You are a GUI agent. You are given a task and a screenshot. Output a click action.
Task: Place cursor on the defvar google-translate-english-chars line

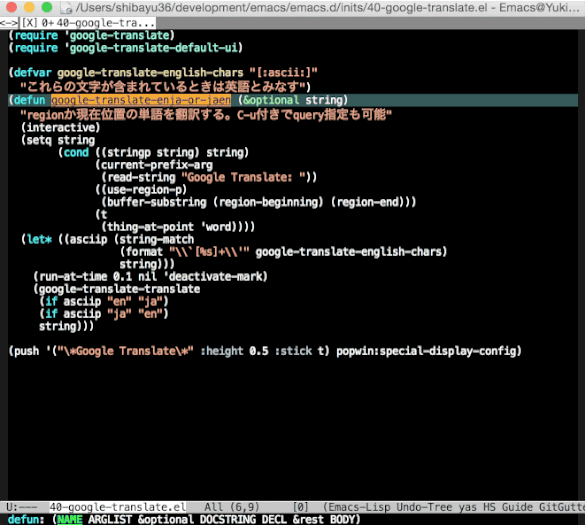click(163, 72)
